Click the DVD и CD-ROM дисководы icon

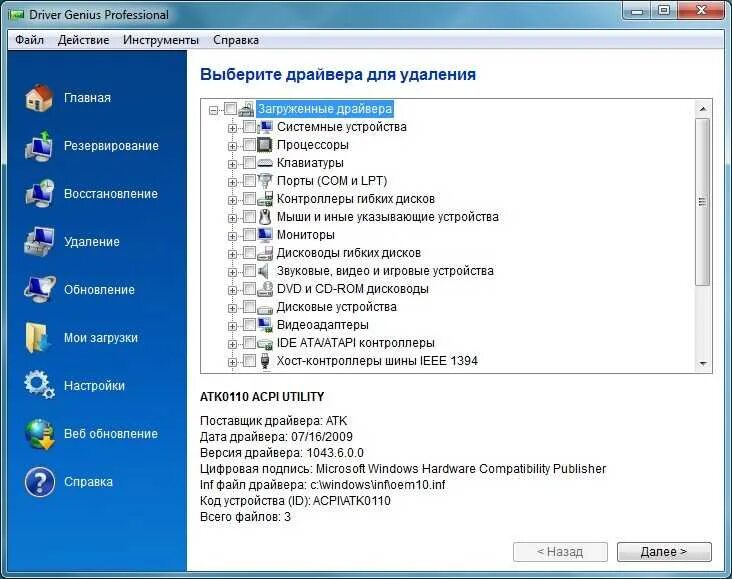[x=265, y=289]
